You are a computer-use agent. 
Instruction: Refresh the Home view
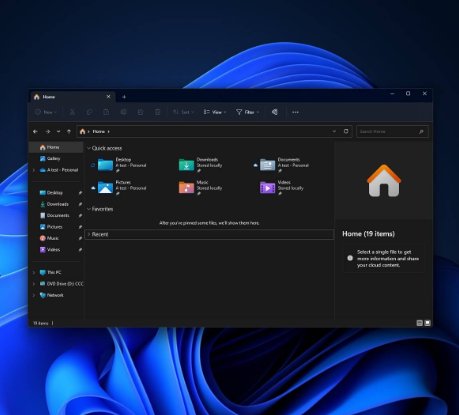point(346,131)
